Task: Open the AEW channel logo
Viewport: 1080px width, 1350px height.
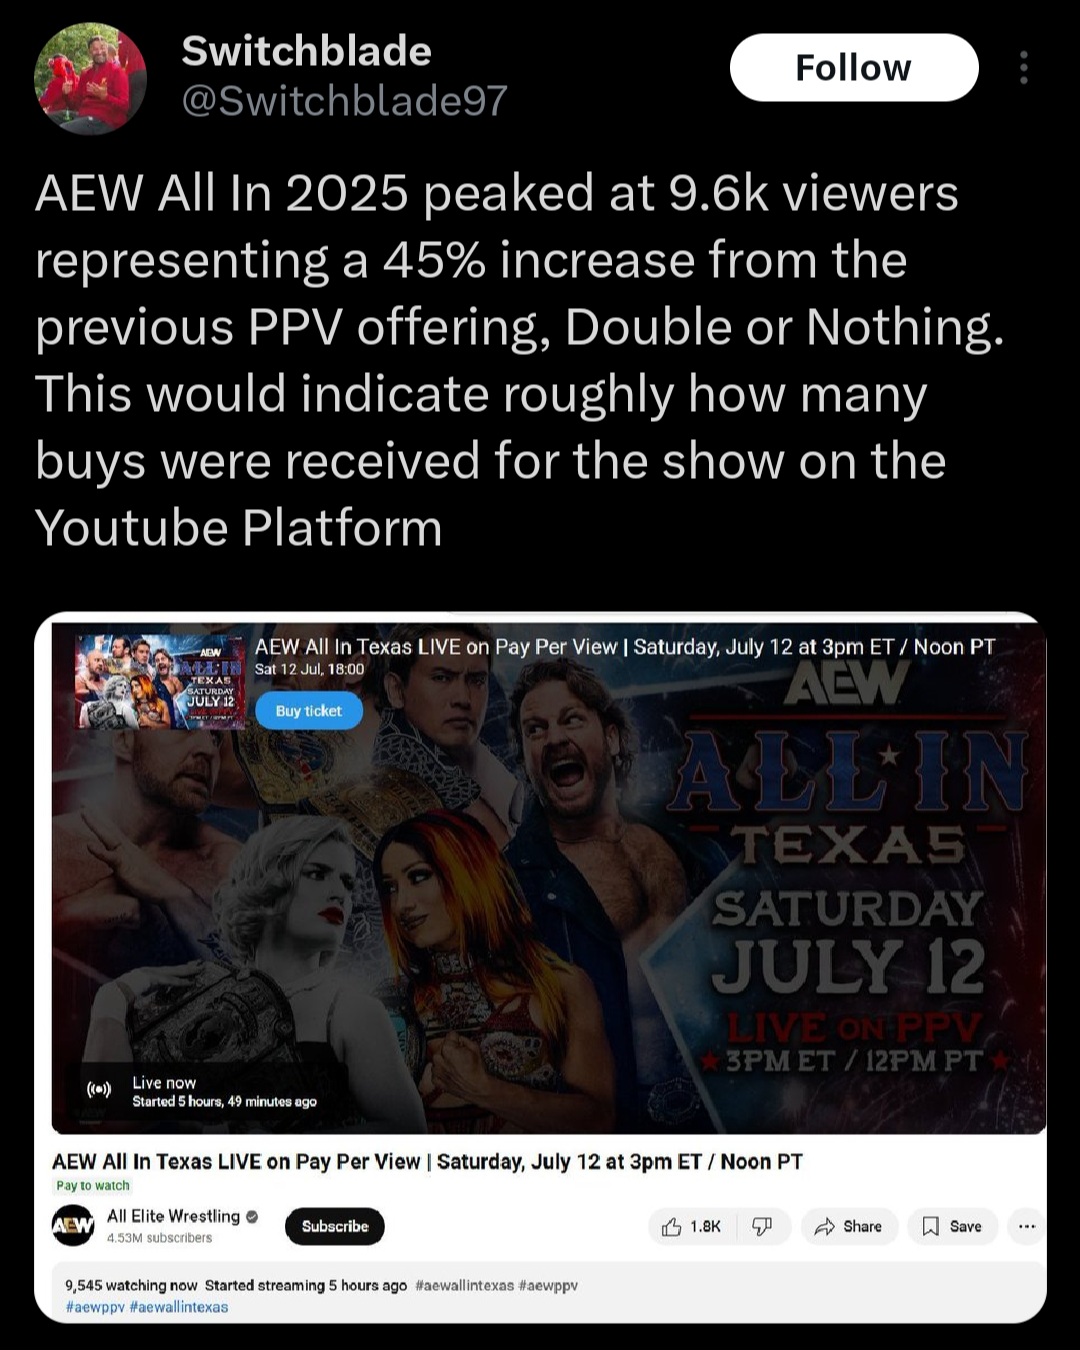Action: click(73, 1226)
